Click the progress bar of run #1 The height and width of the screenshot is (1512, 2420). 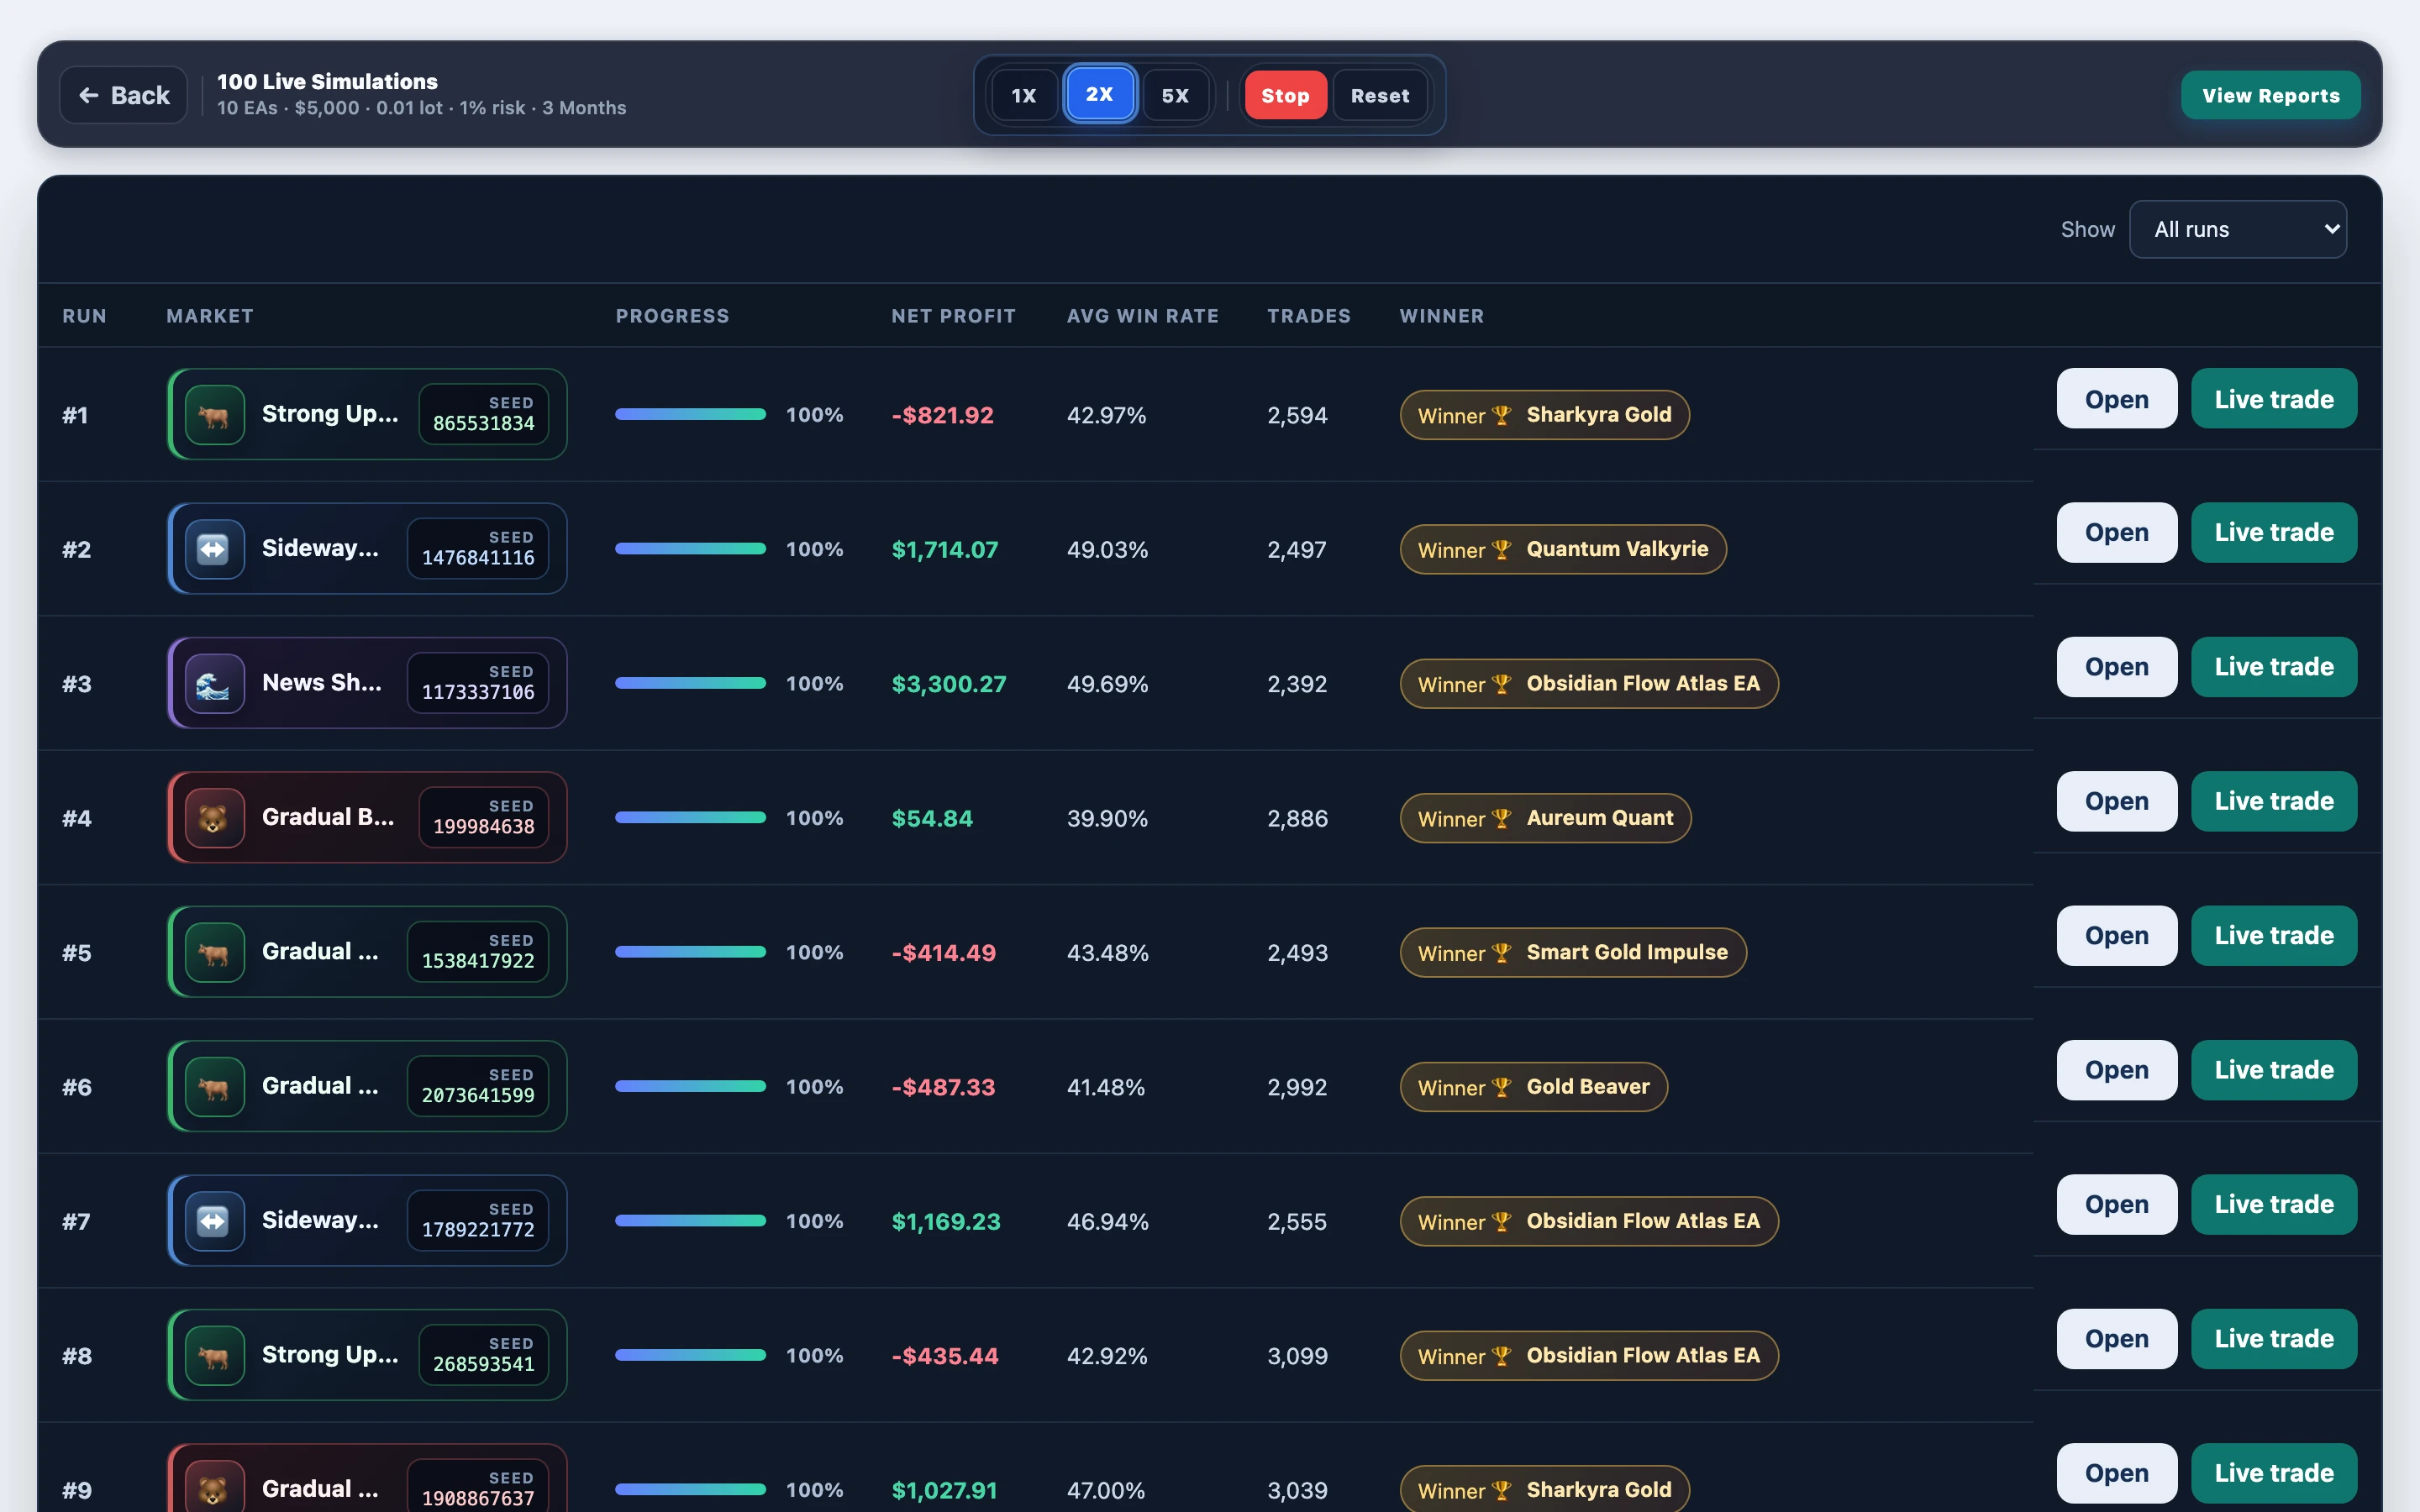pos(691,414)
